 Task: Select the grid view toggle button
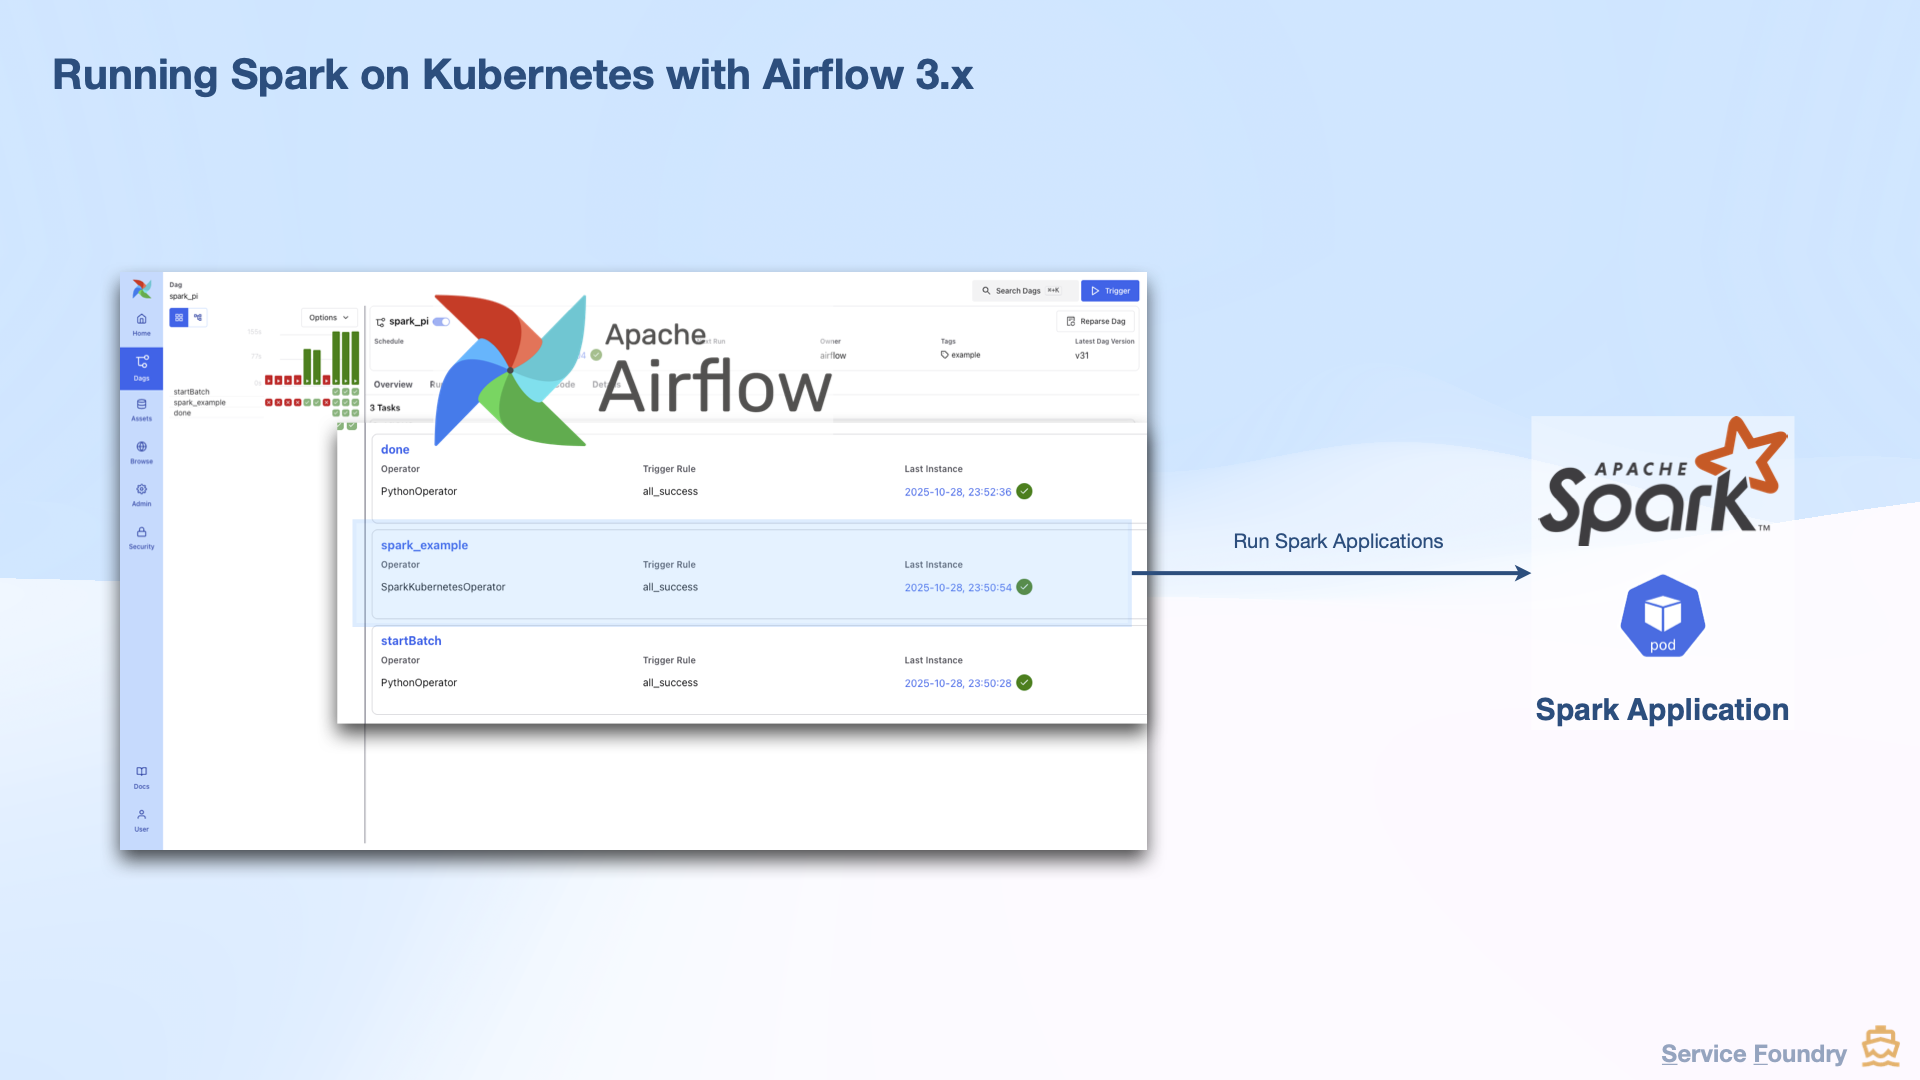click(179, 317)
